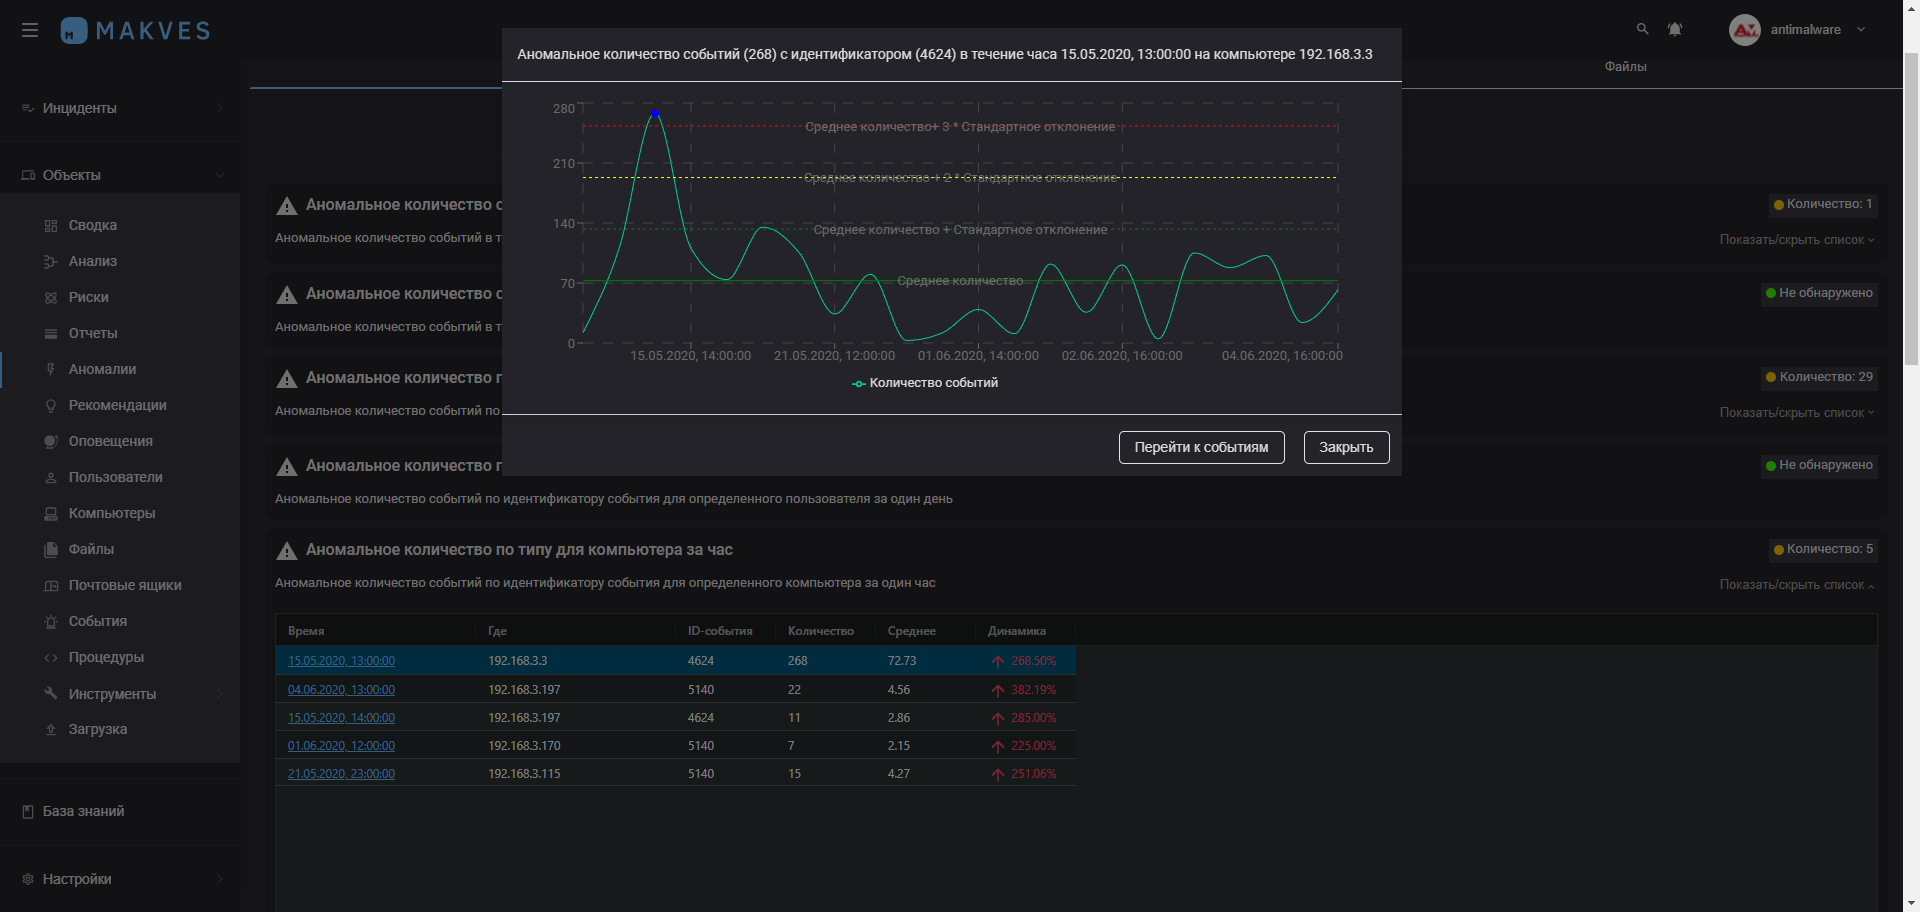1920x912 pixels.
Task: Click the blue peak point on chart
Action: point(655,114)
